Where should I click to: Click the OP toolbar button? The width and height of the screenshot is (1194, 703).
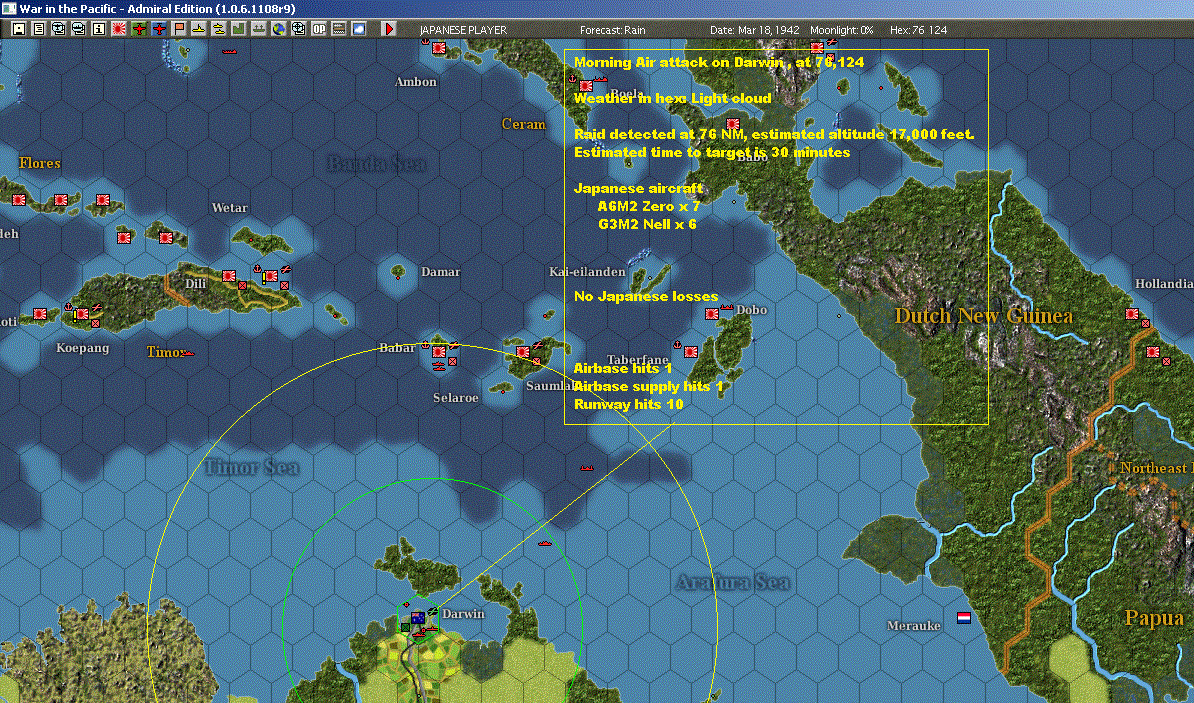pyautogui.click(x=318, y=29)
